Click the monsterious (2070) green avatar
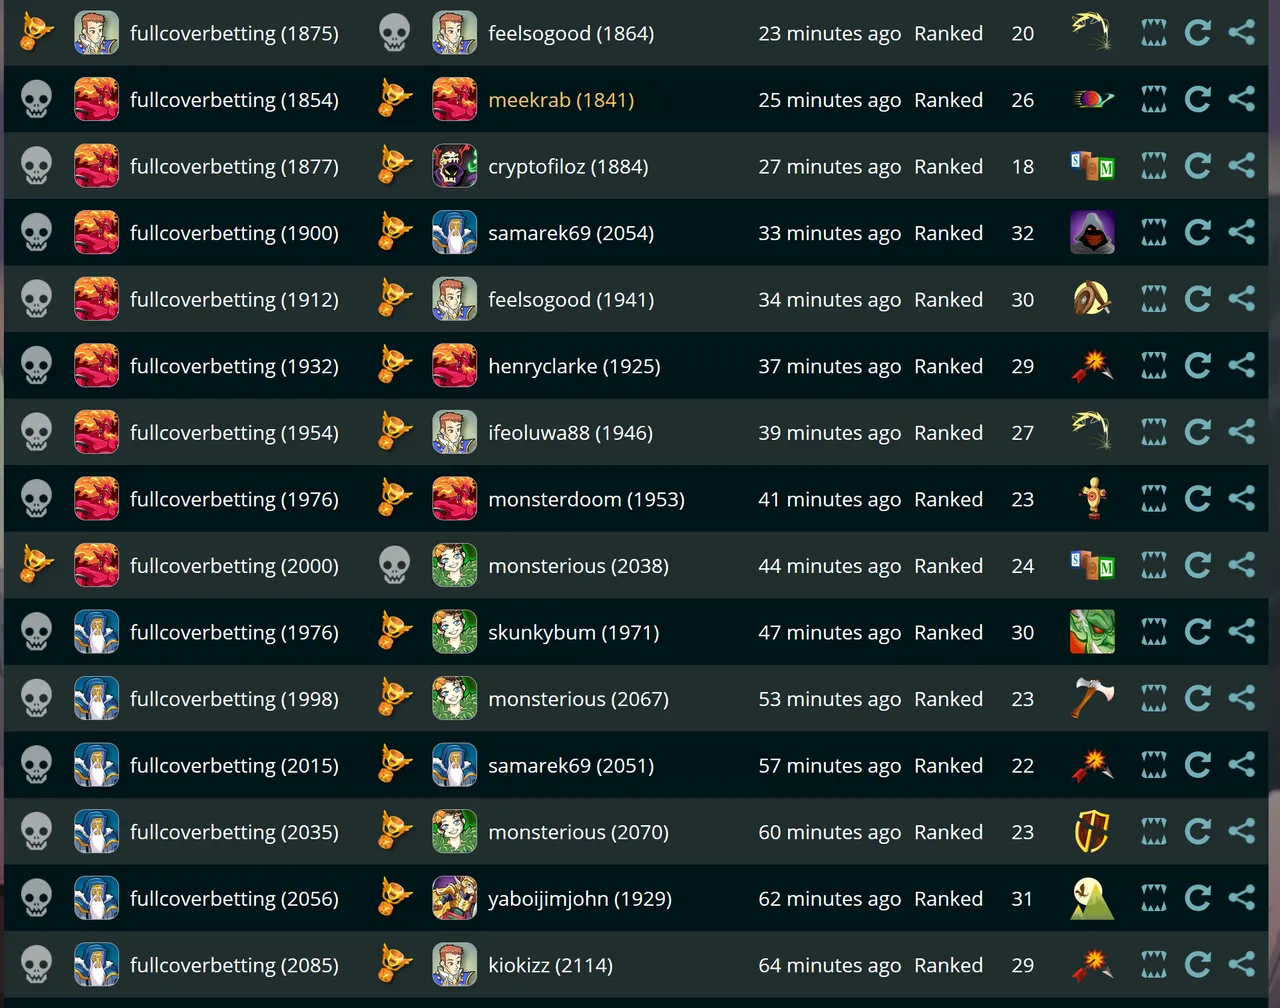Image resolution: width=1280 pixels, height=1008 pixels. 454,832
